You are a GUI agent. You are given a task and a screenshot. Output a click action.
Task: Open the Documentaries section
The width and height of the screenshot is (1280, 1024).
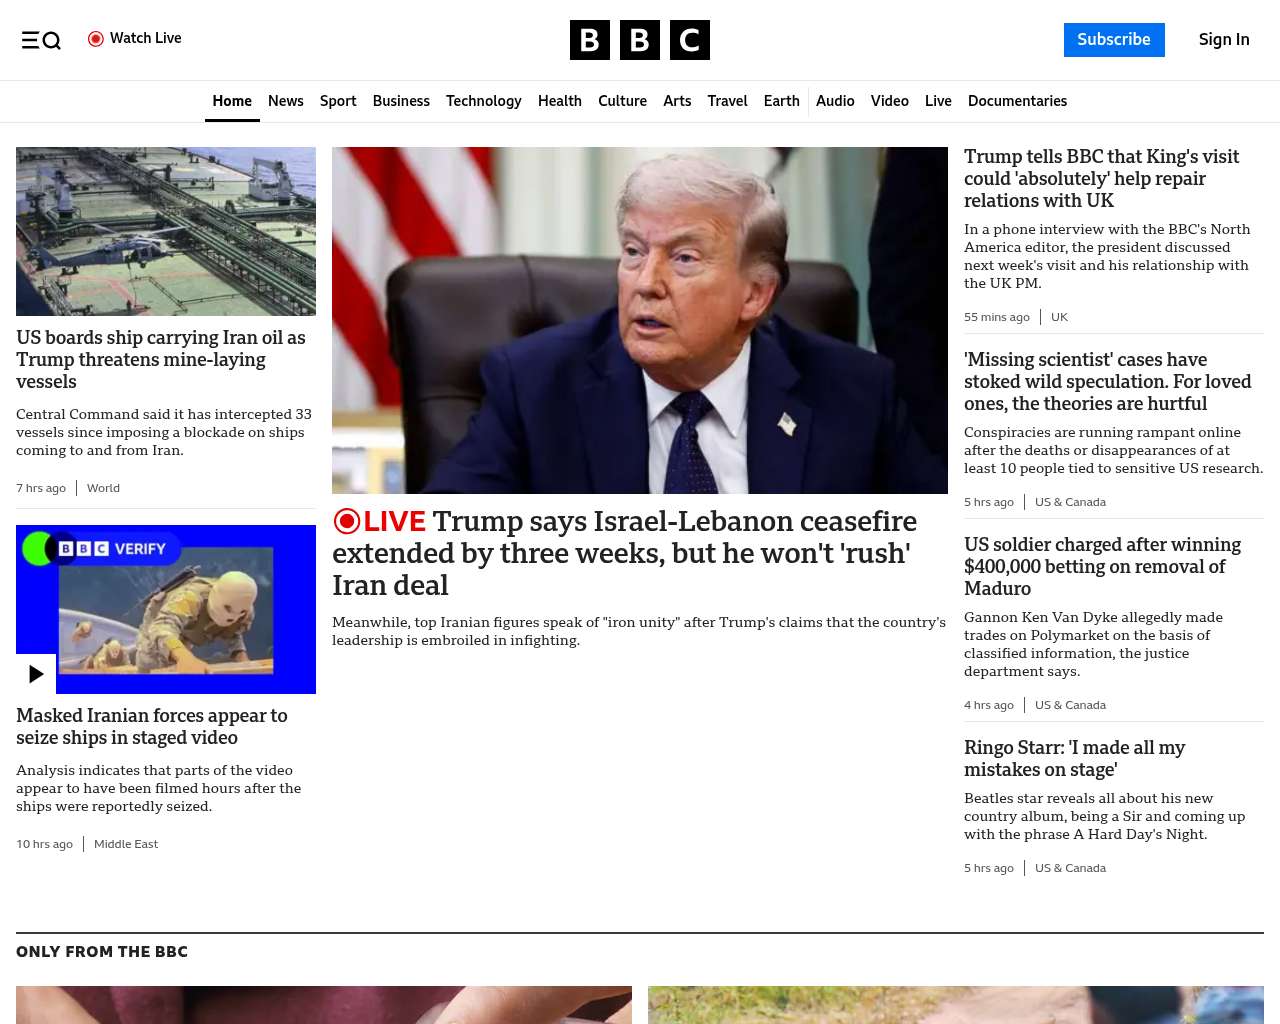tap(1017, 101)
